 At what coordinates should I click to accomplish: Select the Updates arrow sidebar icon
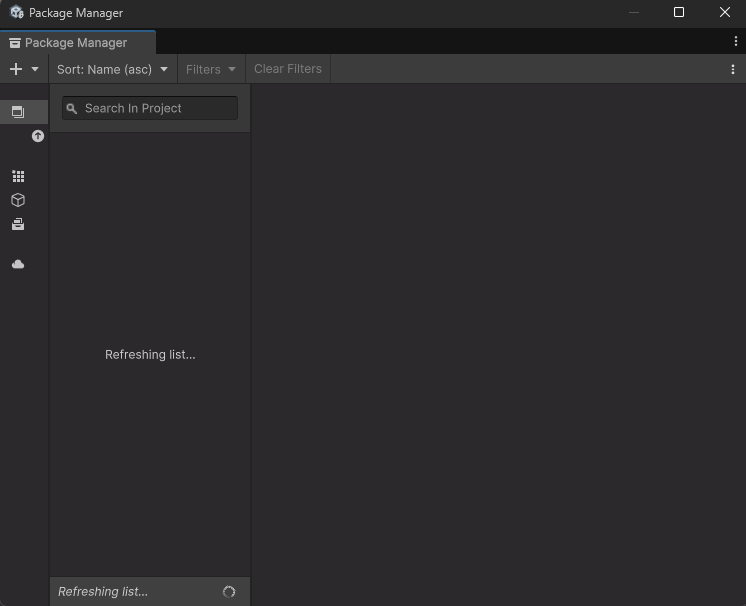(38, 136)
